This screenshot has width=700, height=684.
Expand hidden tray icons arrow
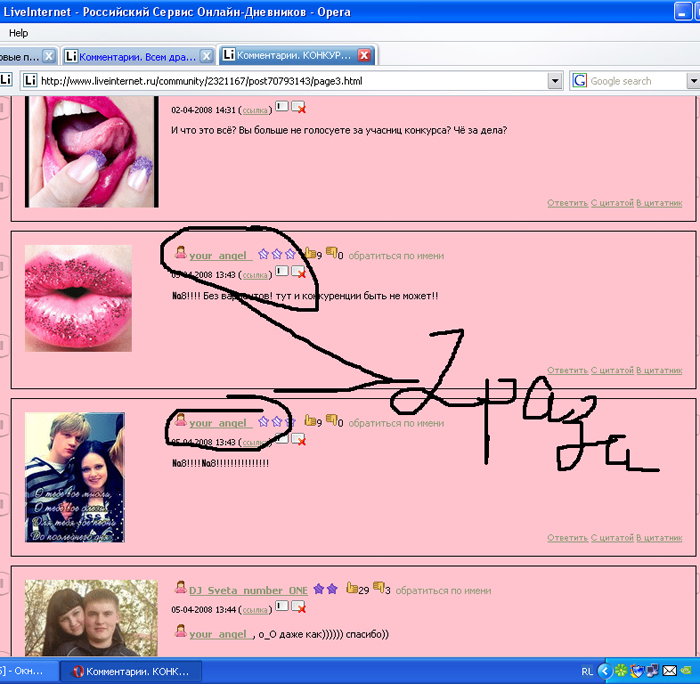(605, 671)
